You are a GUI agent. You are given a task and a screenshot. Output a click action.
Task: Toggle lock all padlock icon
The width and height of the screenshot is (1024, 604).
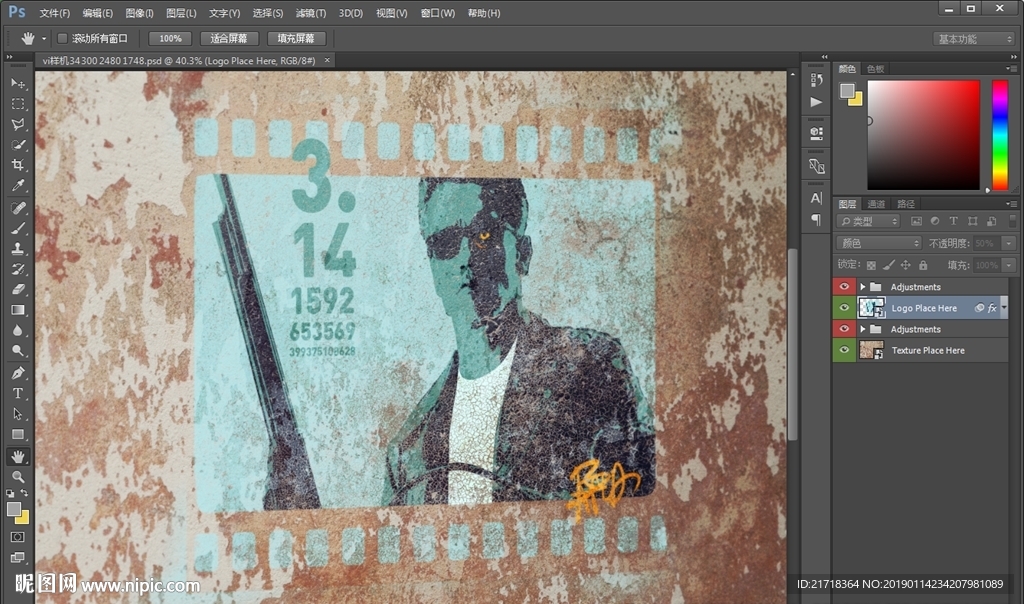click(923, 265)
